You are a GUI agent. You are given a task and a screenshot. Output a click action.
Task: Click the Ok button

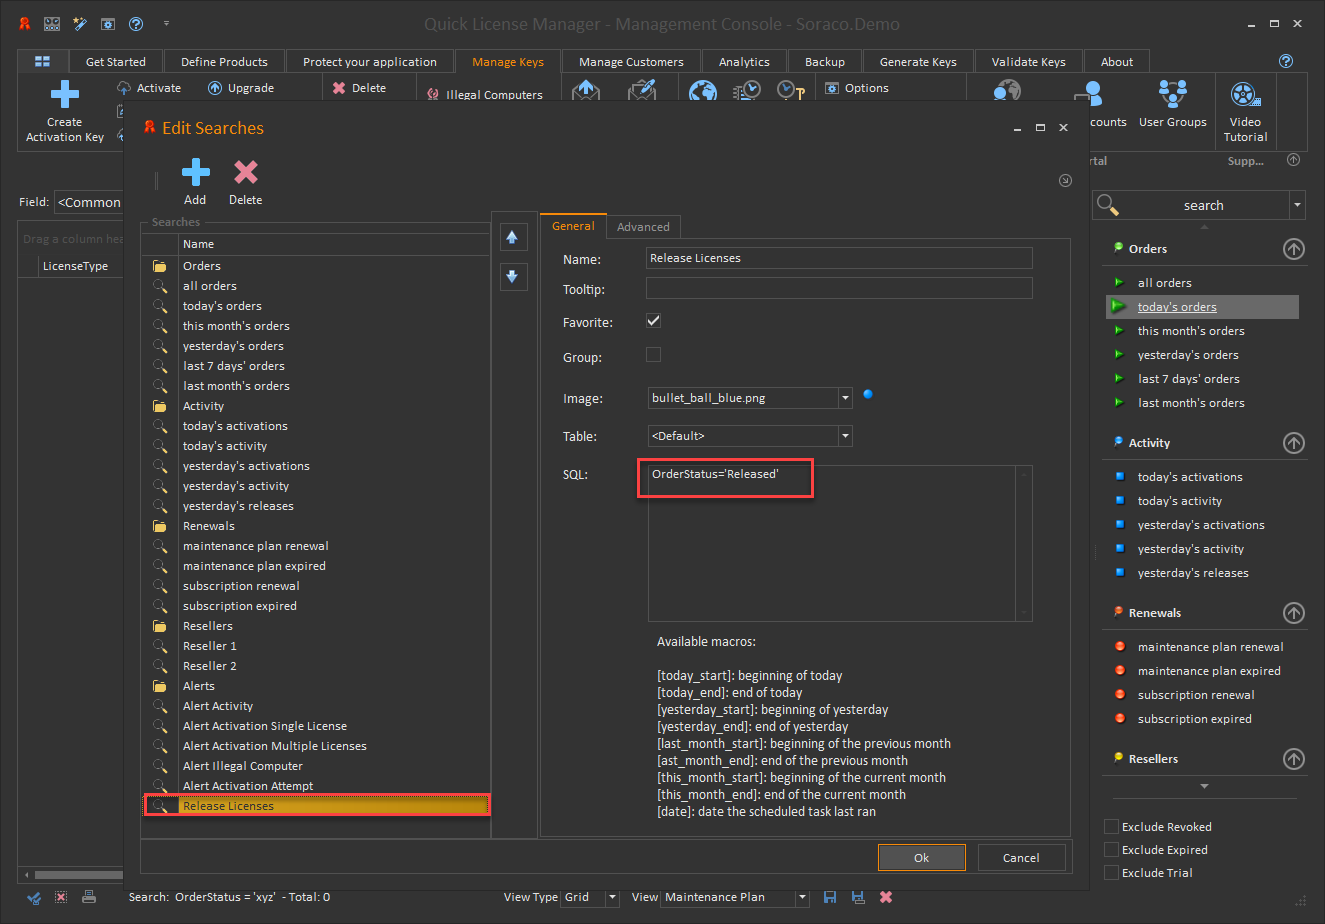pos(921,858)
